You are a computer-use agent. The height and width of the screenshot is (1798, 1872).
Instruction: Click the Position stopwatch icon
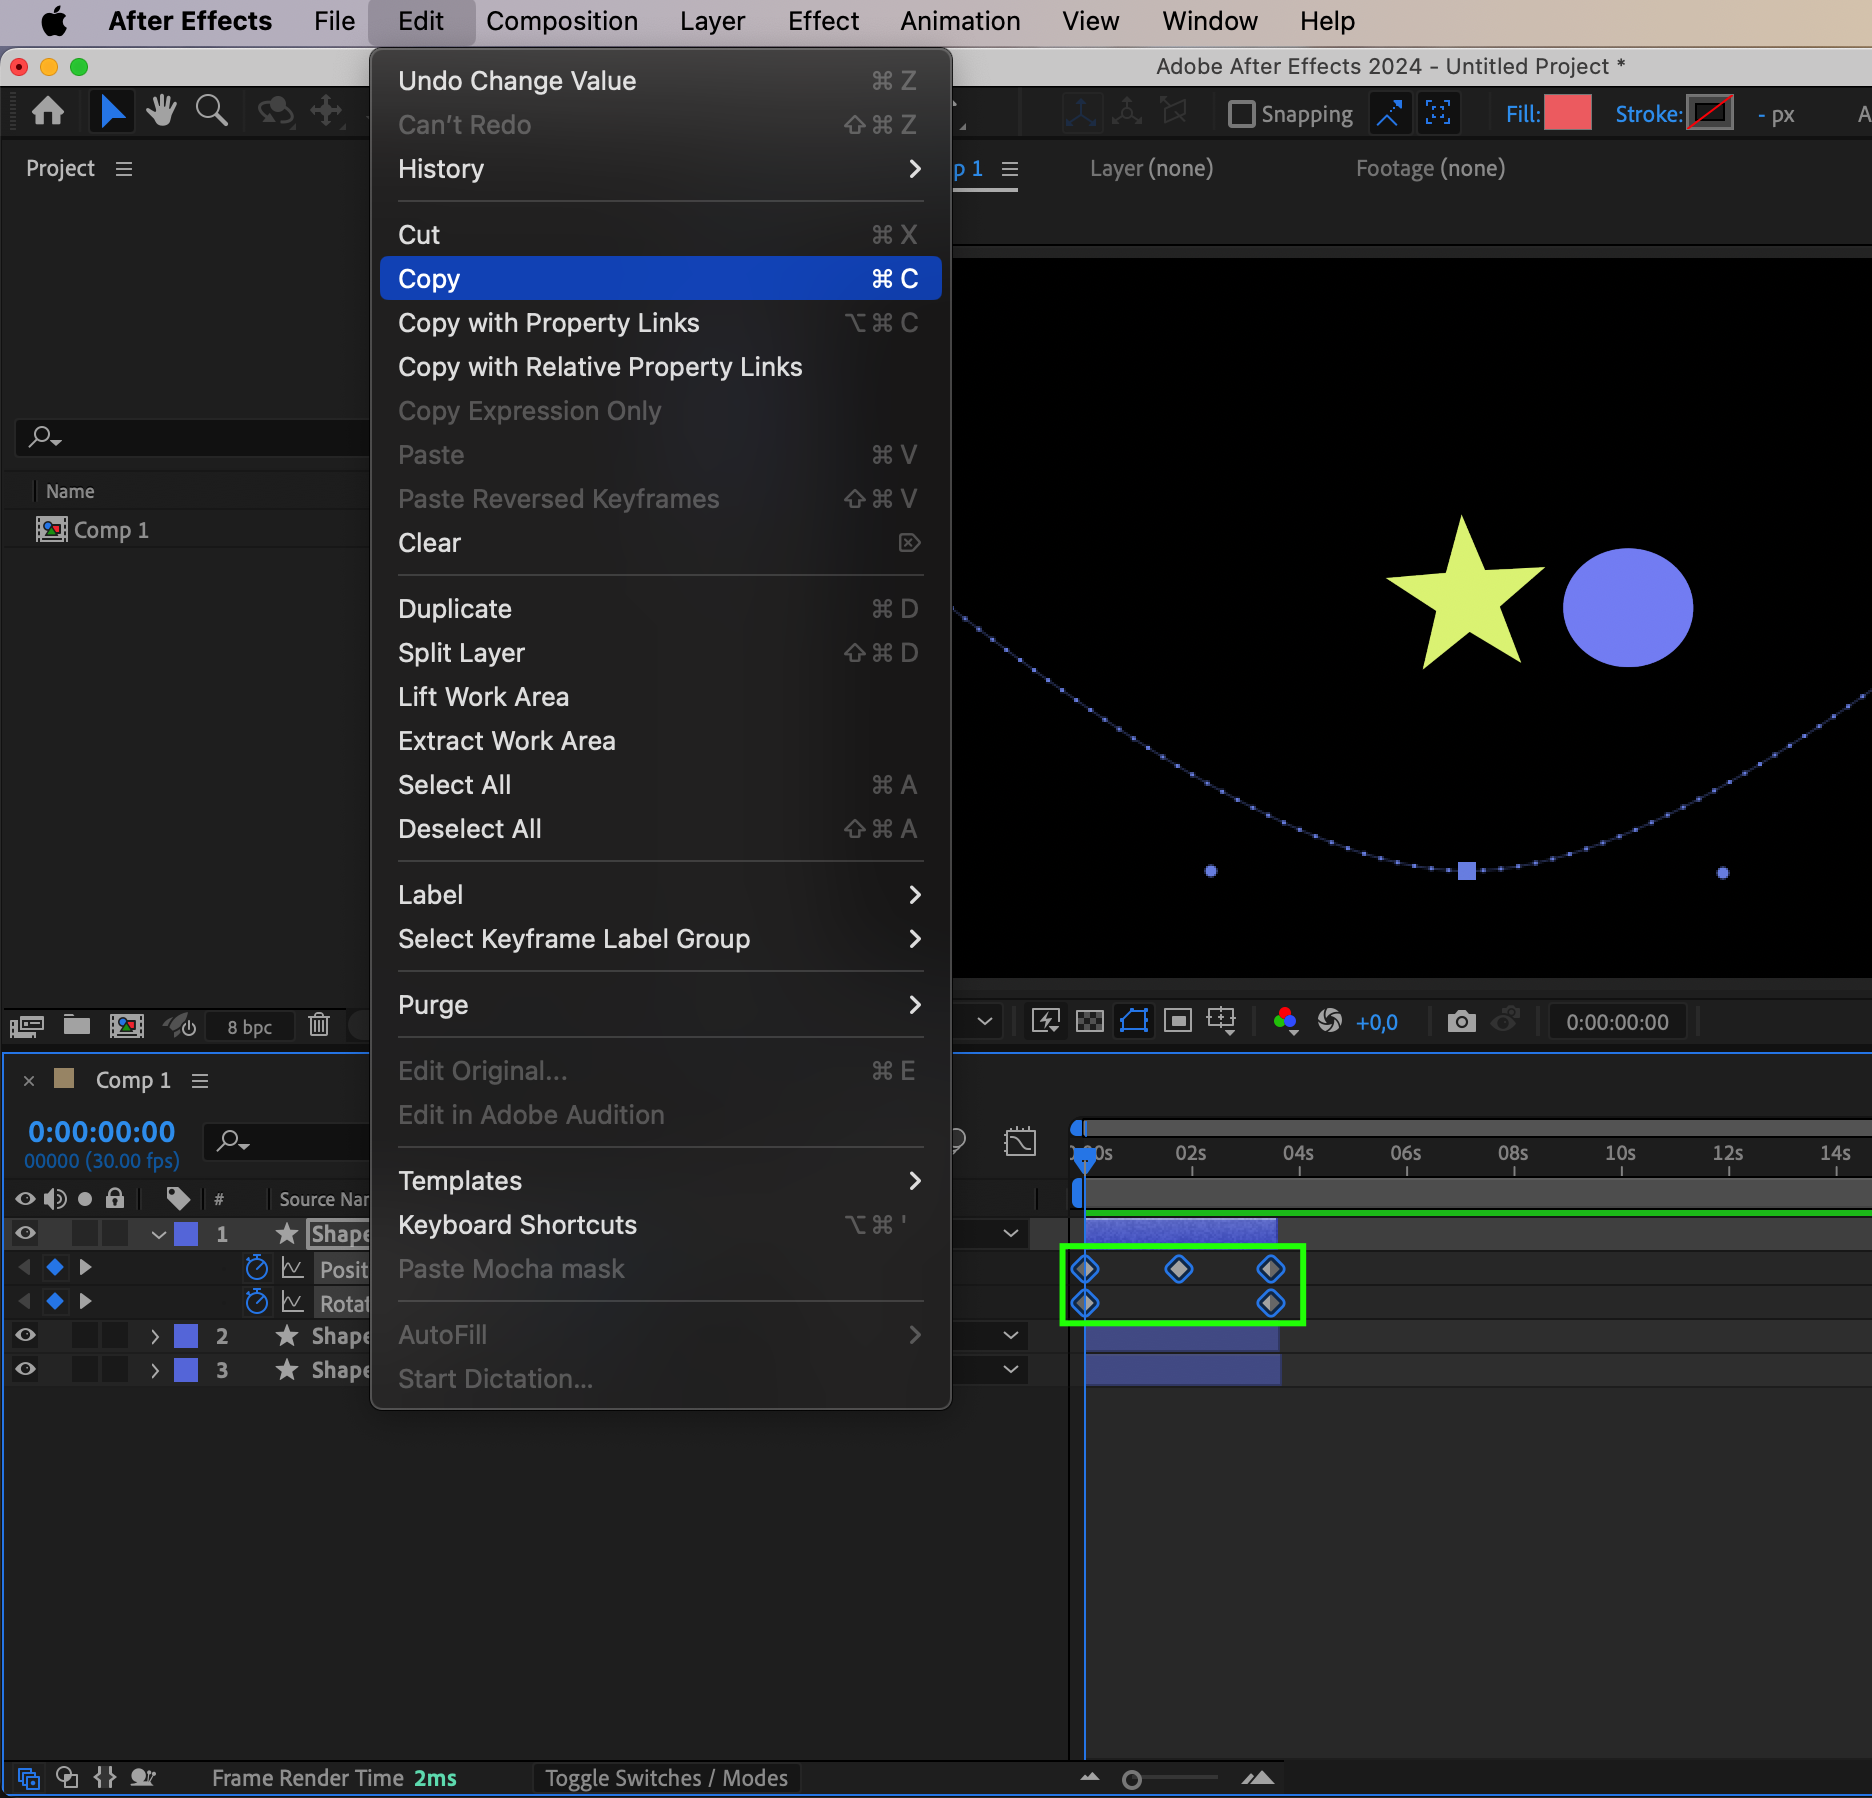257,1268
